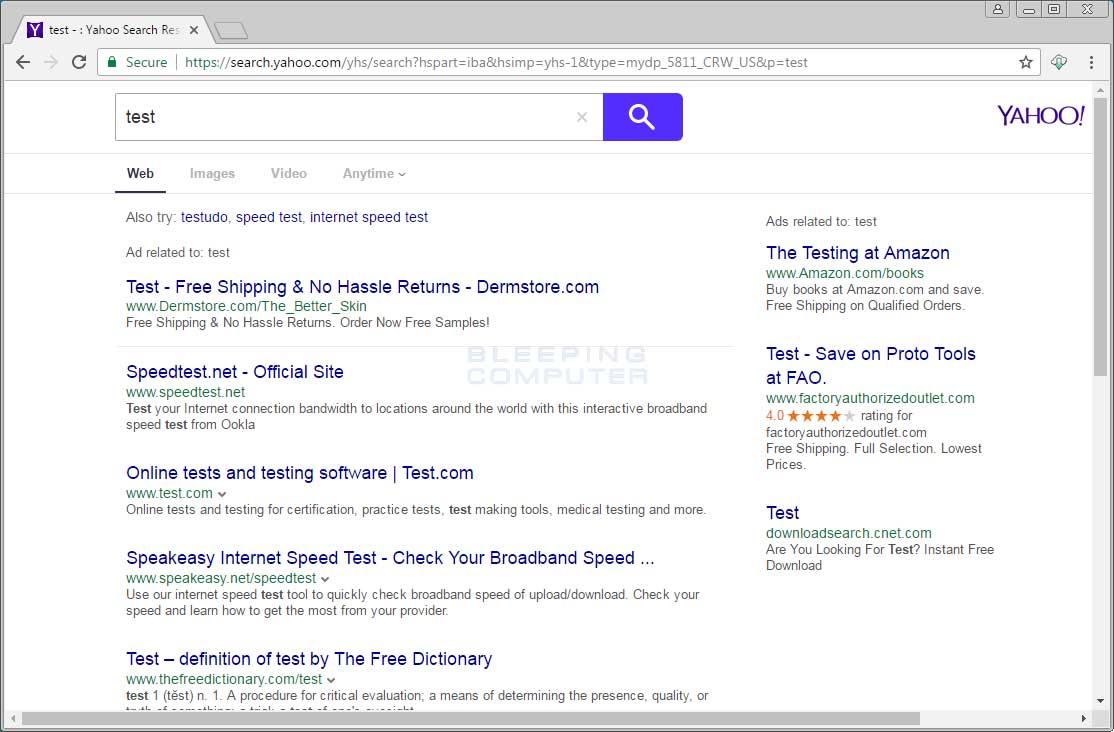Expand the arrow next to www.speakeasy.net/speedtest
The image size is (1114, 732).
pos(325,579)
